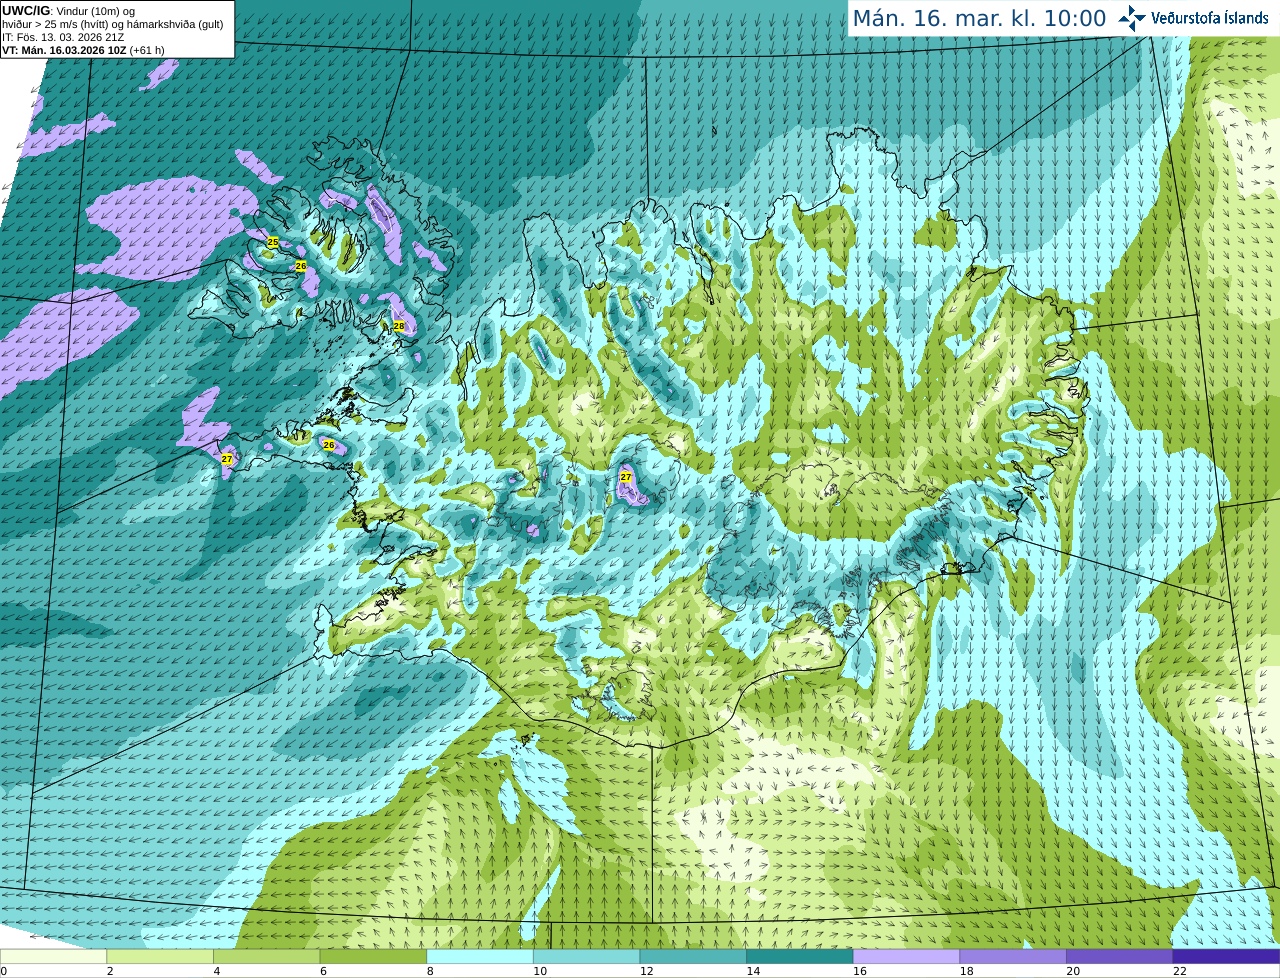1280x978 pixels.
Task: Select the date heading Mán. 16. mar. kl. 10:00
Action: 979,19
